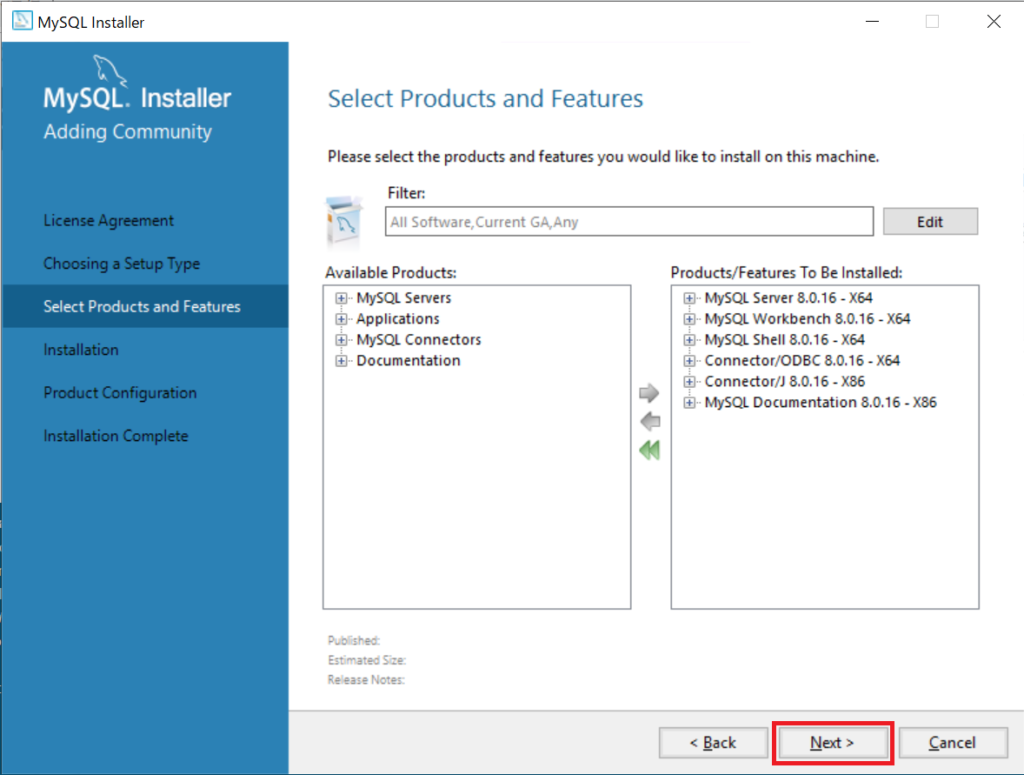Select Connector/J 8.0.16 - X86 item
Image resolution: width=1024 pixels, height=775 pixels.
coord(784,382)
